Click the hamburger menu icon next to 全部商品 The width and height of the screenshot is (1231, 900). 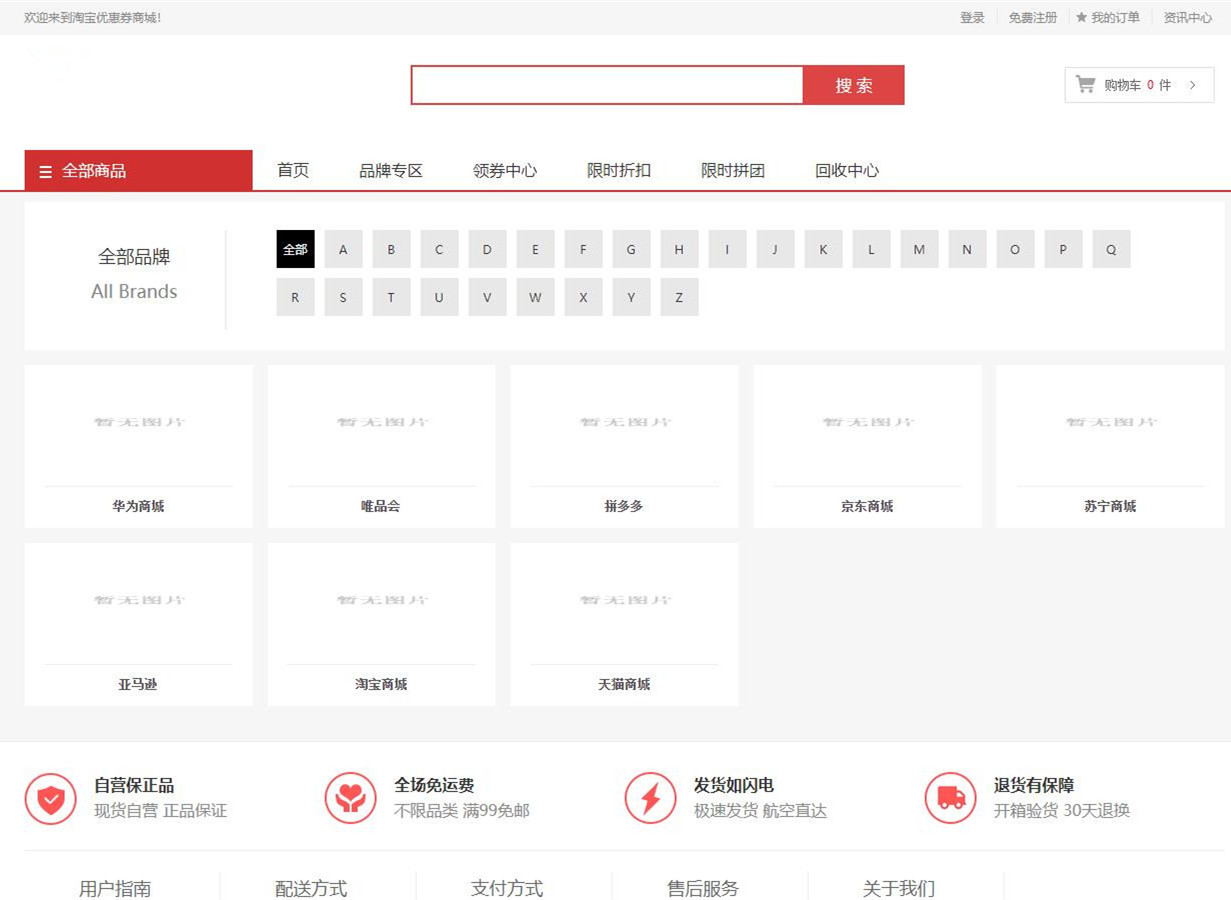(45, 172)
